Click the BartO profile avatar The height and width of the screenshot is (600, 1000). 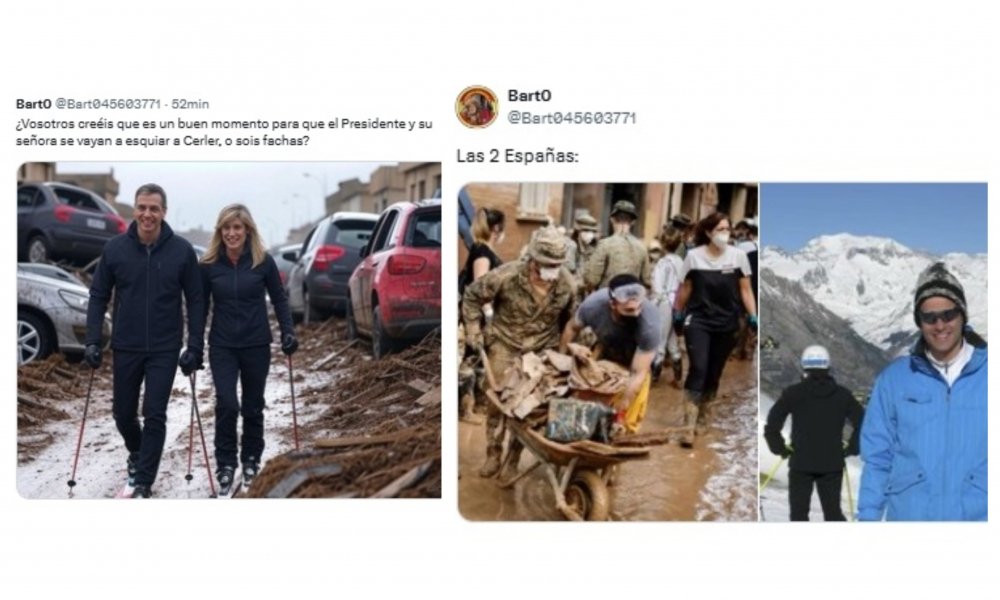pyautogui.click(x=477, y=106)
